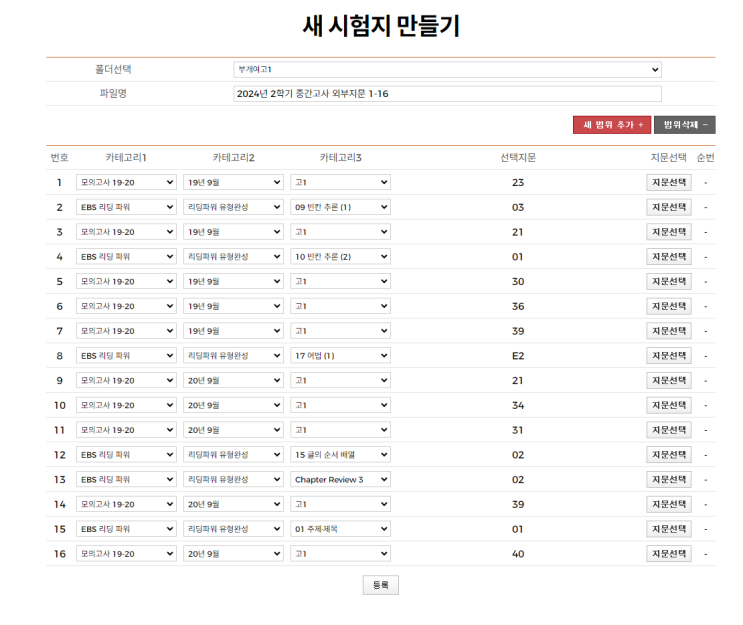
Task: Open row 1 카테고리2 dropdown
Action: point(233,182)
